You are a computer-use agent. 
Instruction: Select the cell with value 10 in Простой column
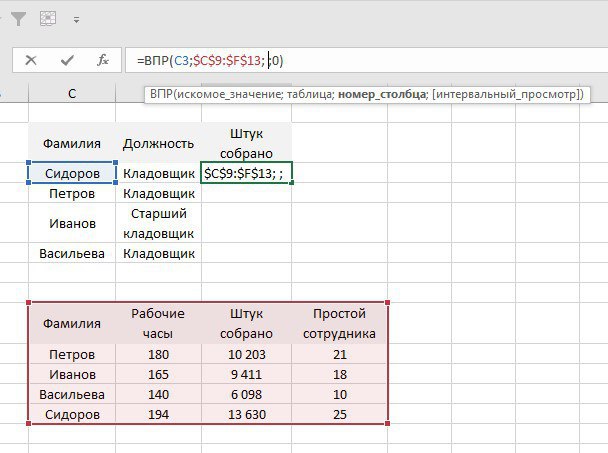pos(339,394)
